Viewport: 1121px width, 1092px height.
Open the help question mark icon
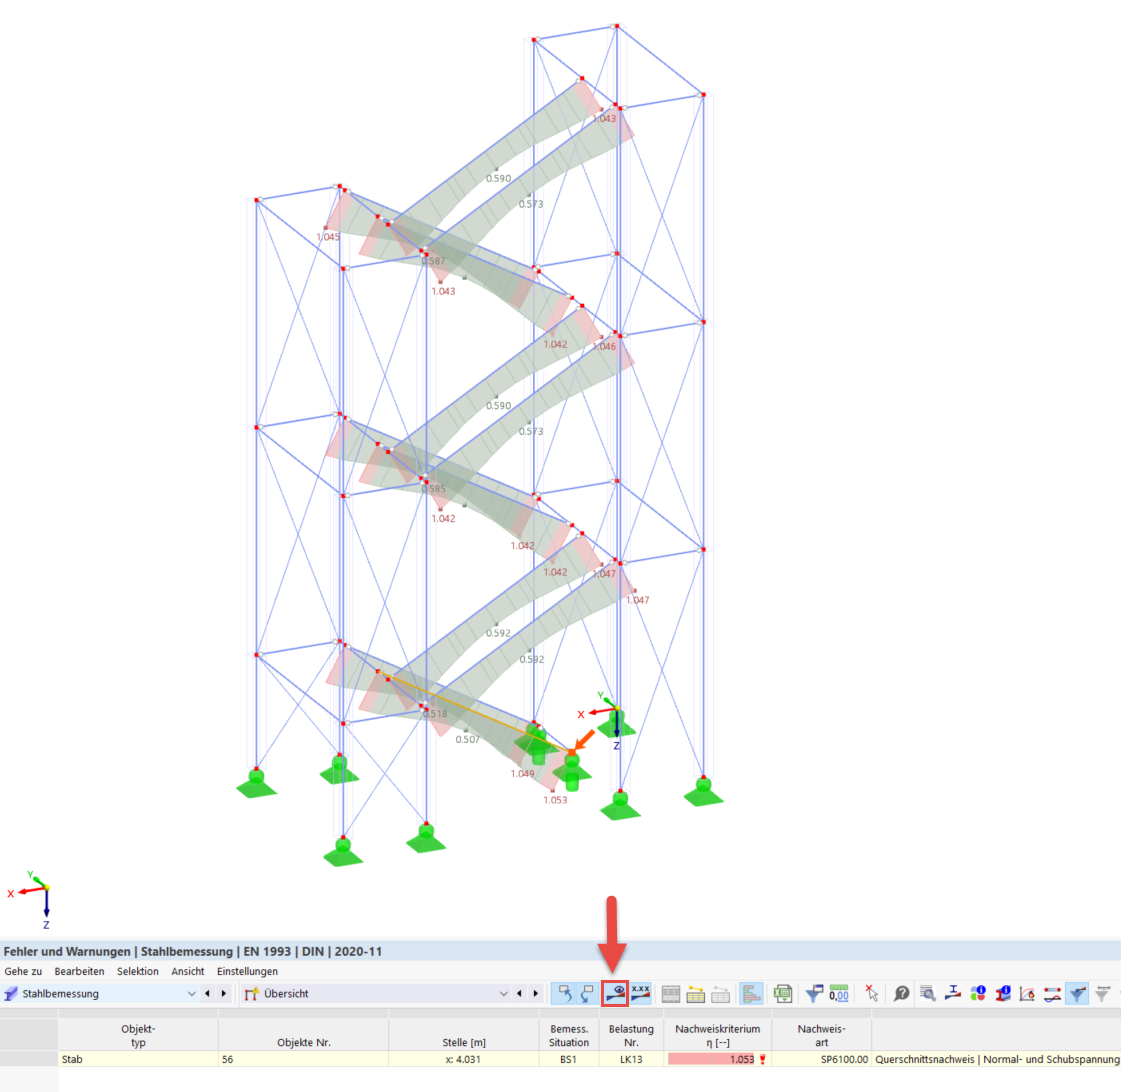tap(902, 993)
